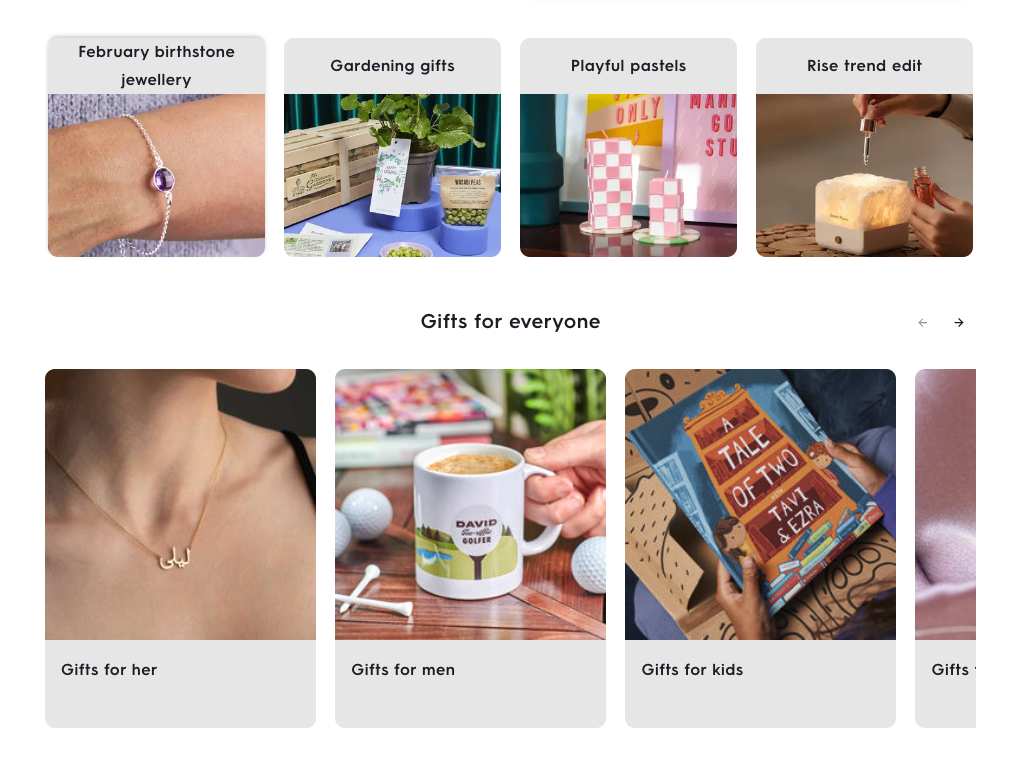Click the Gifts for her label

coord(109,670)
